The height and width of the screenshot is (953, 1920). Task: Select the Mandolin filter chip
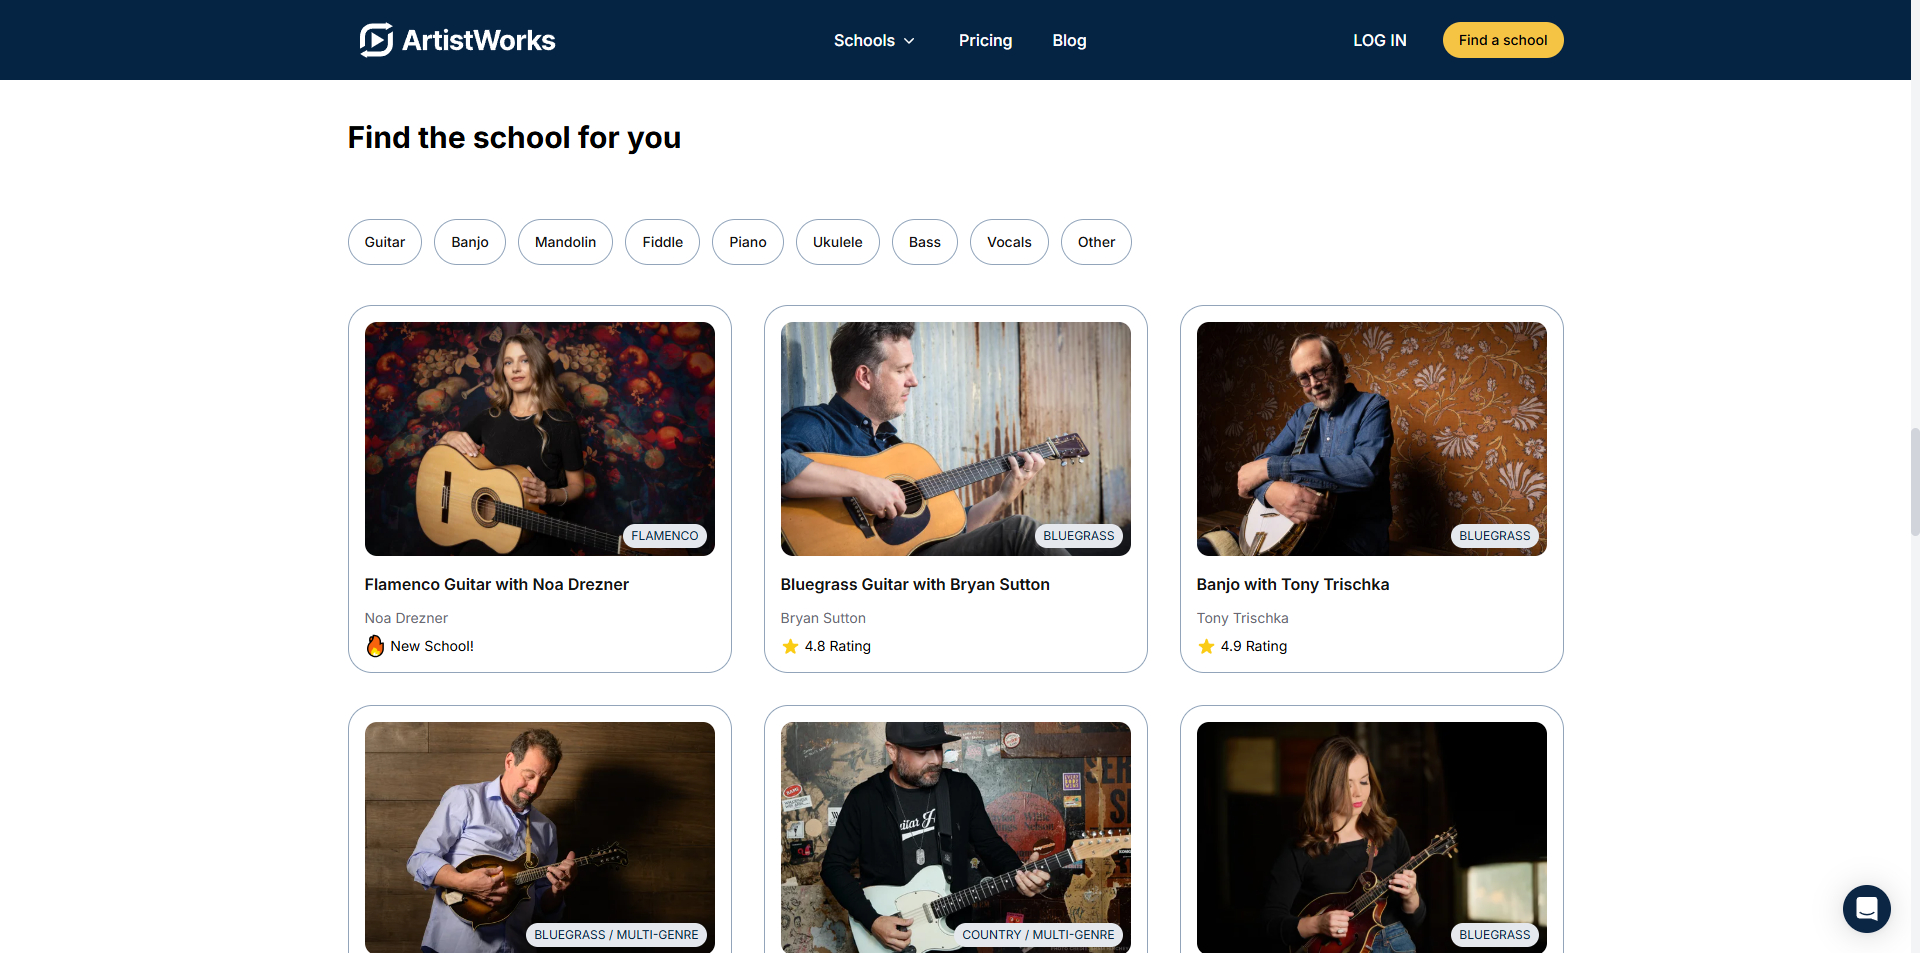565,242
